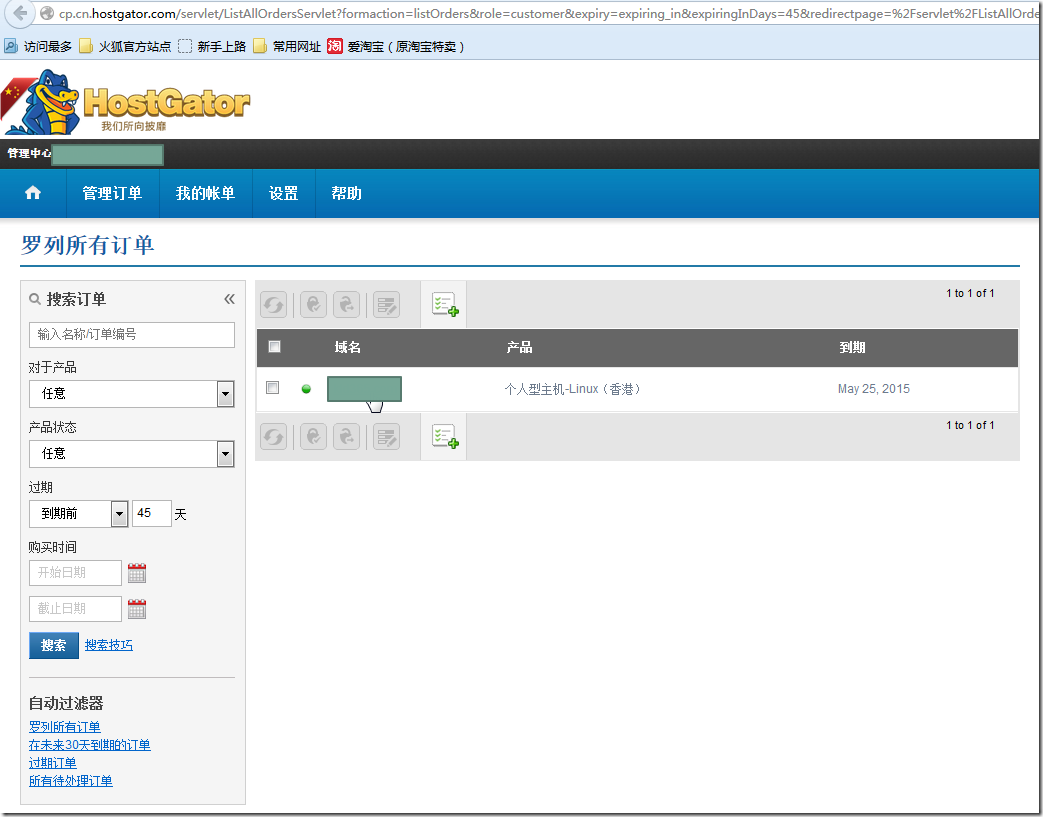Open 对于产品 dropdown

[132, 394]
